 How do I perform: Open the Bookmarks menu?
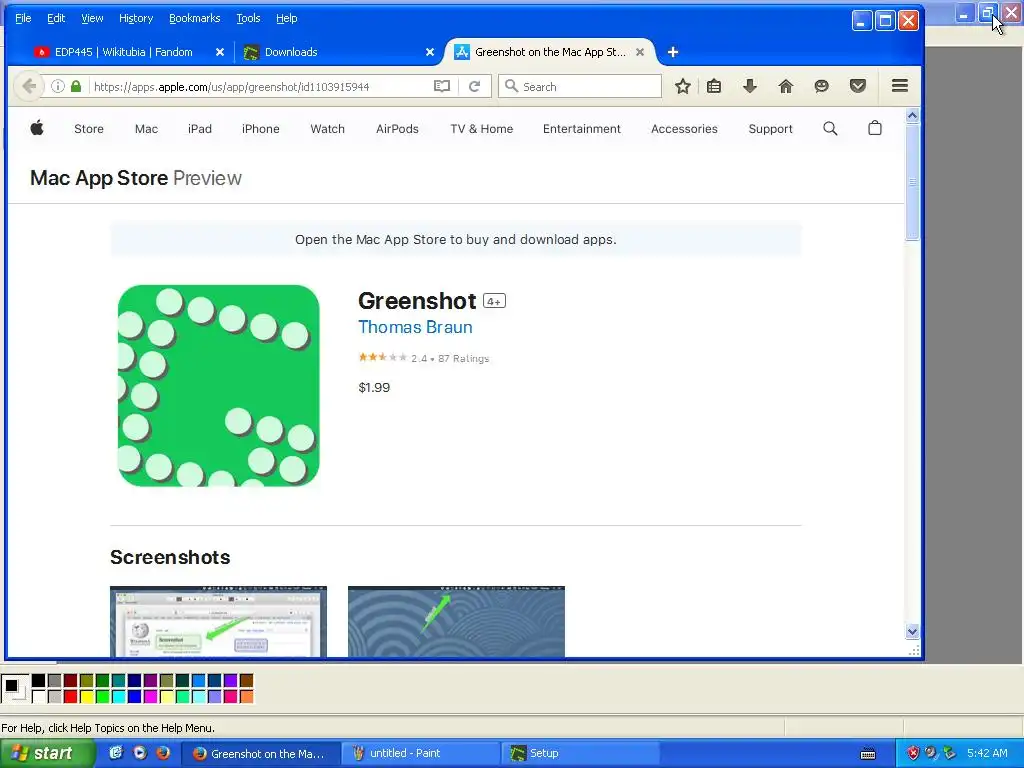[x=195, y=18]
